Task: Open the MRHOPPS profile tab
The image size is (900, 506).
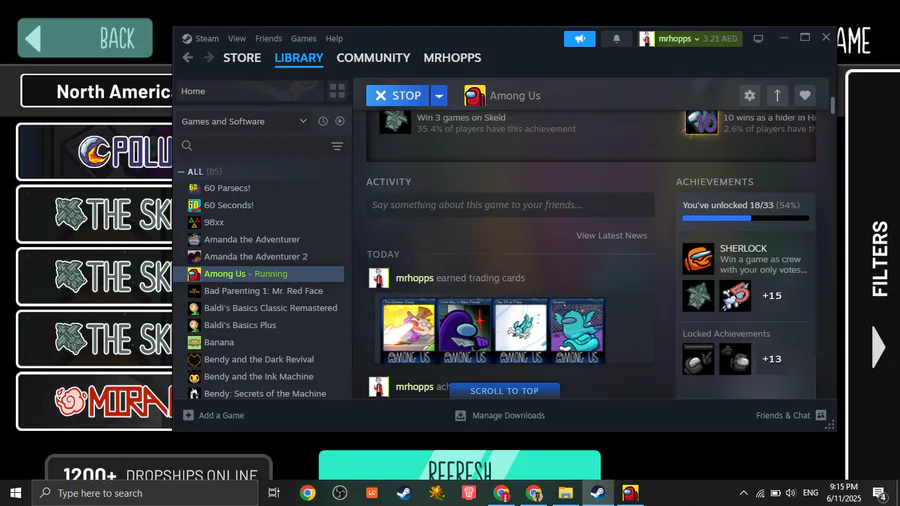Action: coord(452,58)
